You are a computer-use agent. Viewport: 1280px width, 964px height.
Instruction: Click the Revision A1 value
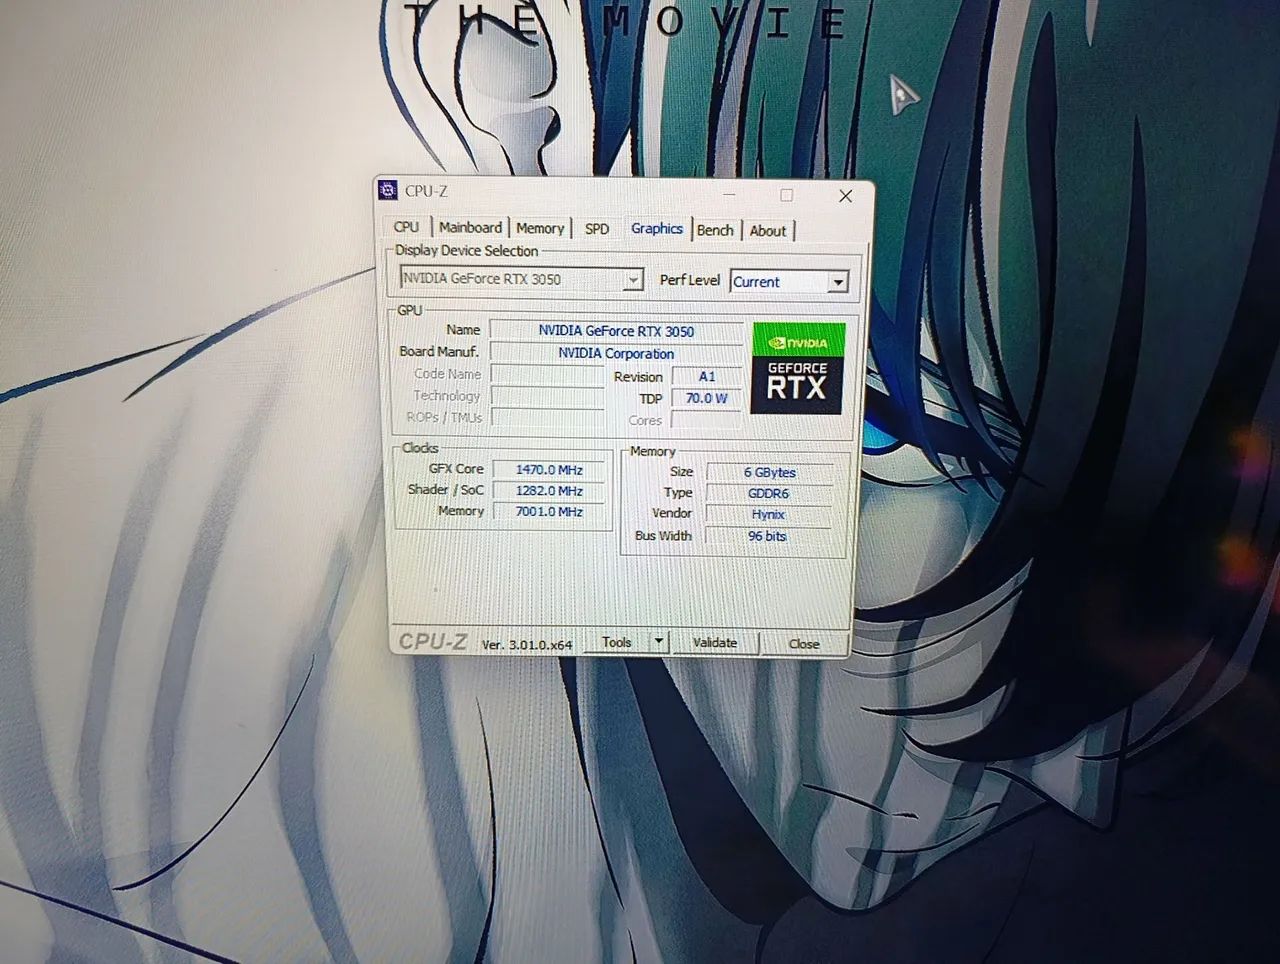pos(707,377)
